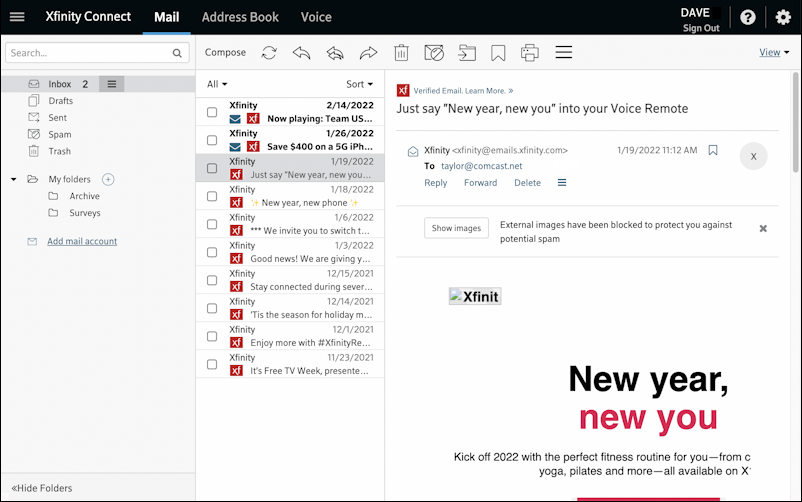Switch to the Voice tab
802x502 pixels.
click(316, 17)
